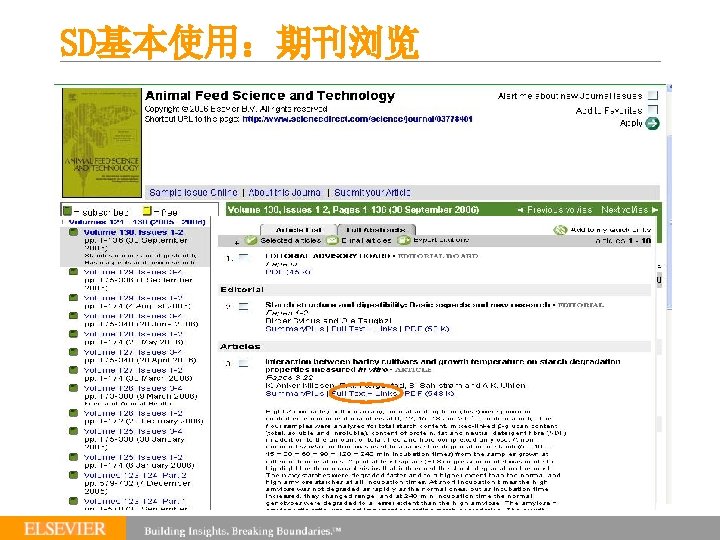Click green subscribed icon beside Volume 126 Issues 3-4

point(73,388)
